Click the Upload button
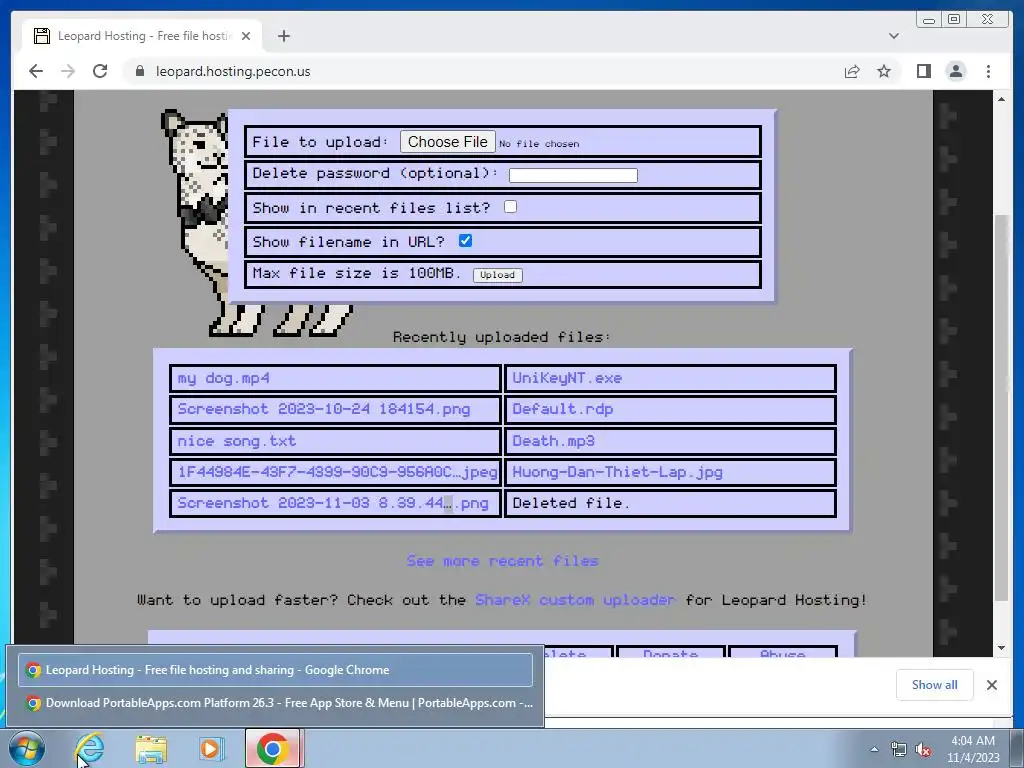The image size is (1024, 768). click(x=498, y=275)
